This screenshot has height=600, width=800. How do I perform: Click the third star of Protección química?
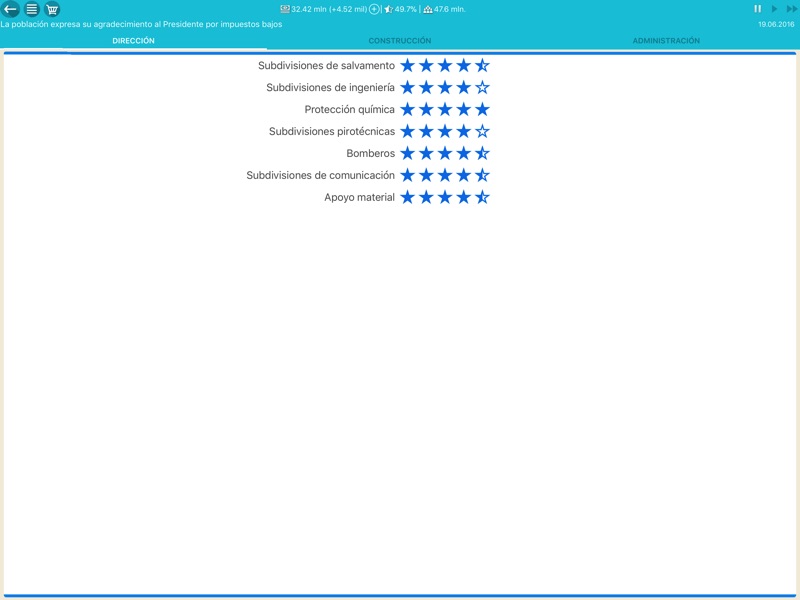[x=445, y=109]
